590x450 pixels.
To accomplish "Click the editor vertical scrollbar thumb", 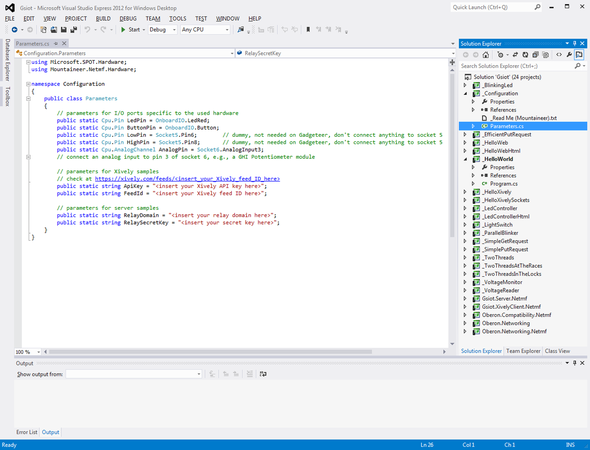I will coord(452,154).
